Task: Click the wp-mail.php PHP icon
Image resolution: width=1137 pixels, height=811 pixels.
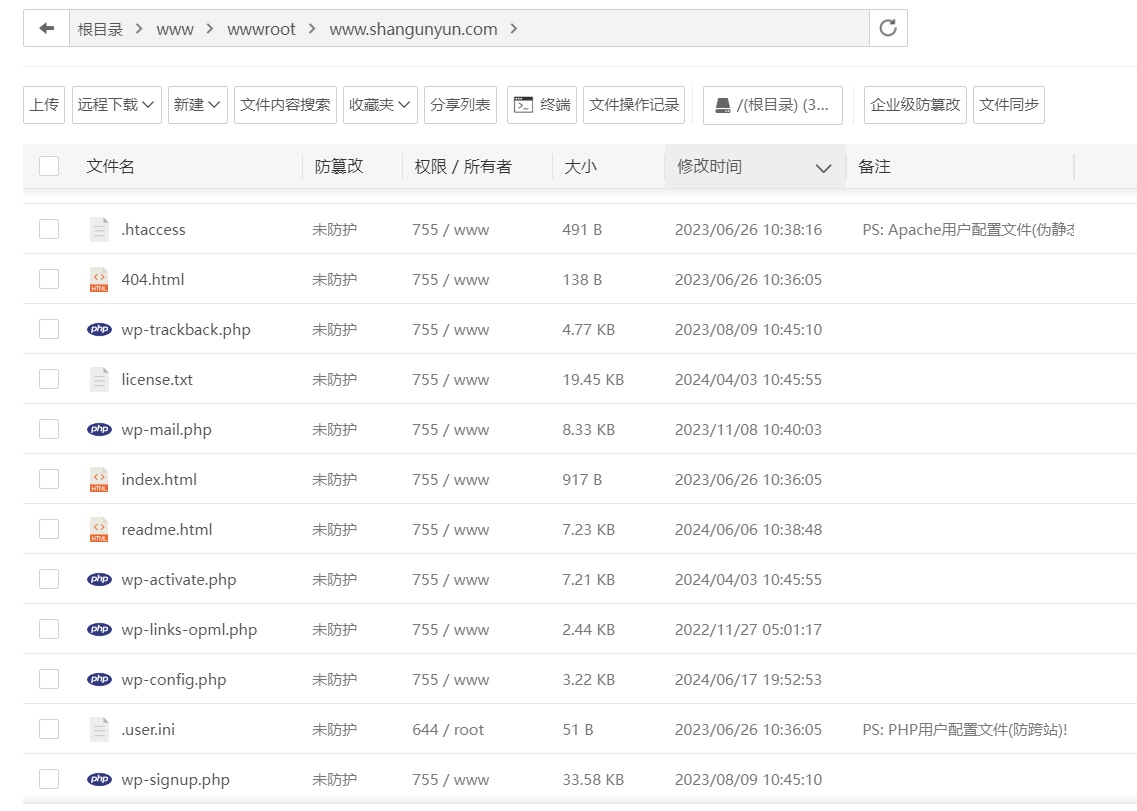Action: (99, 429)
